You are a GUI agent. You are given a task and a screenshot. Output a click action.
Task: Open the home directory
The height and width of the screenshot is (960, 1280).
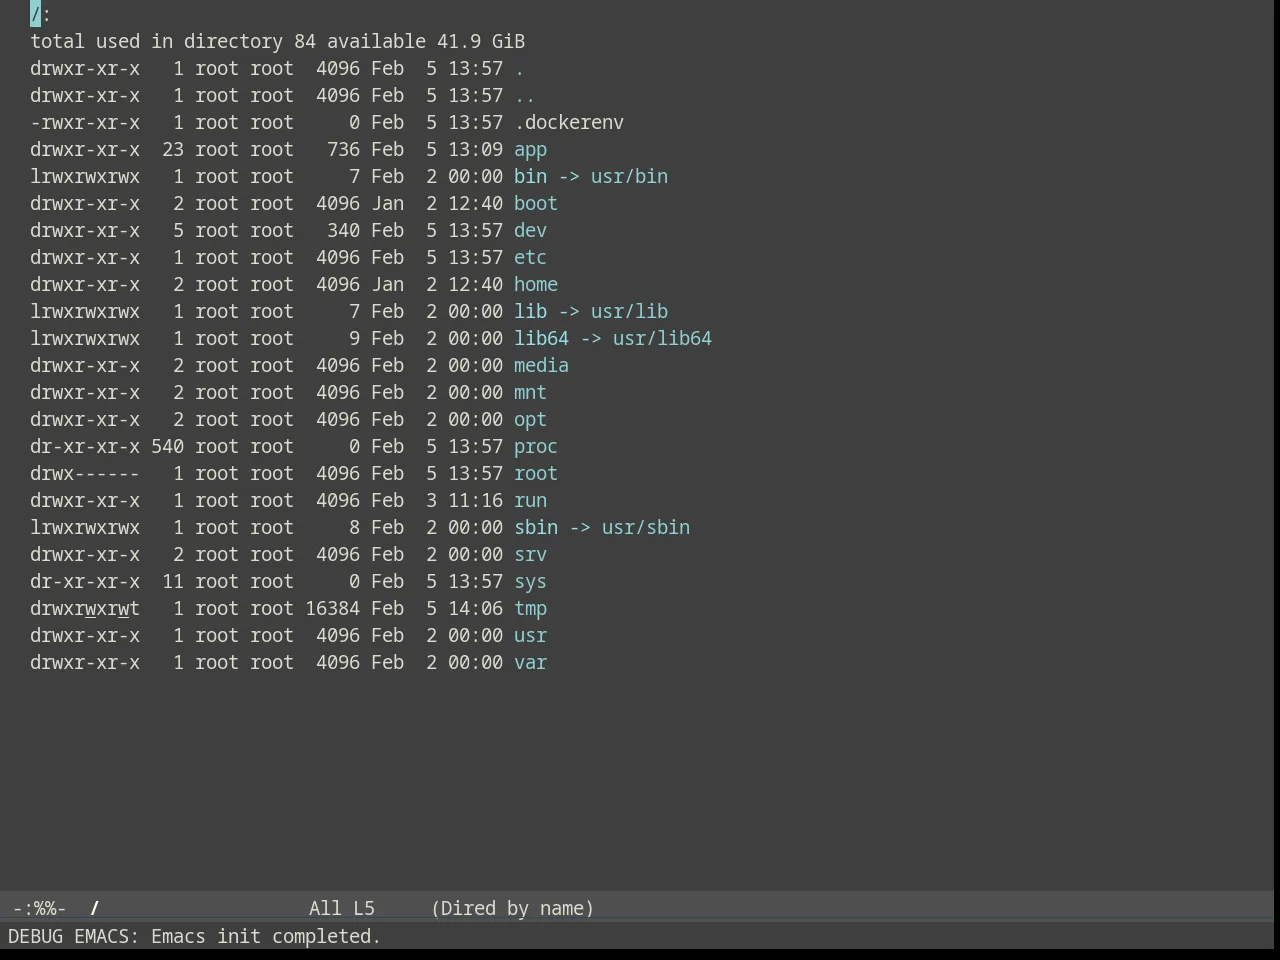click(536, 285)
